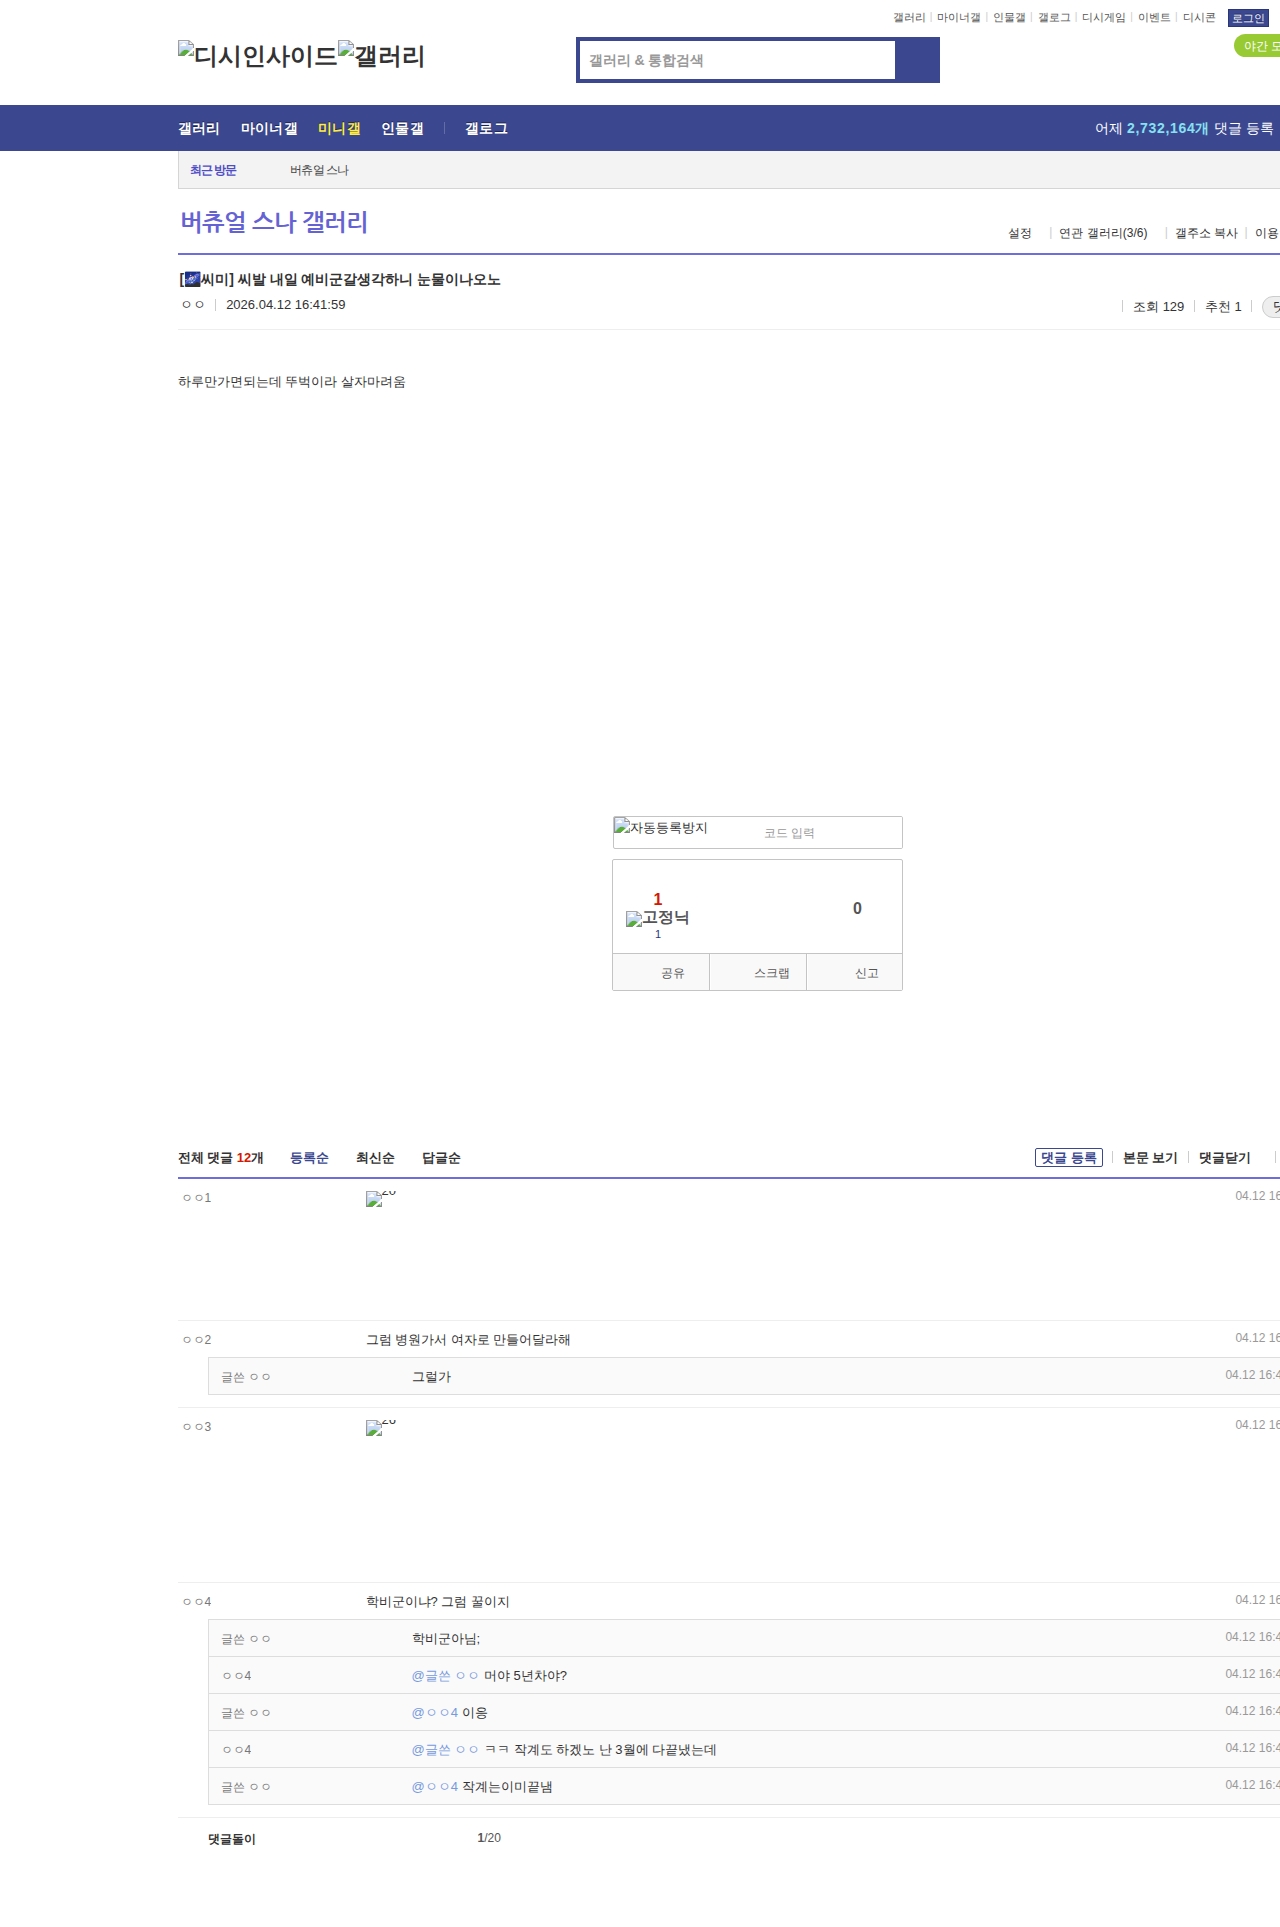Viewport: 1280px width, 1927px height.
Task: Click the 자동등록방지 captcha image
Action: [x=661, y=828]
